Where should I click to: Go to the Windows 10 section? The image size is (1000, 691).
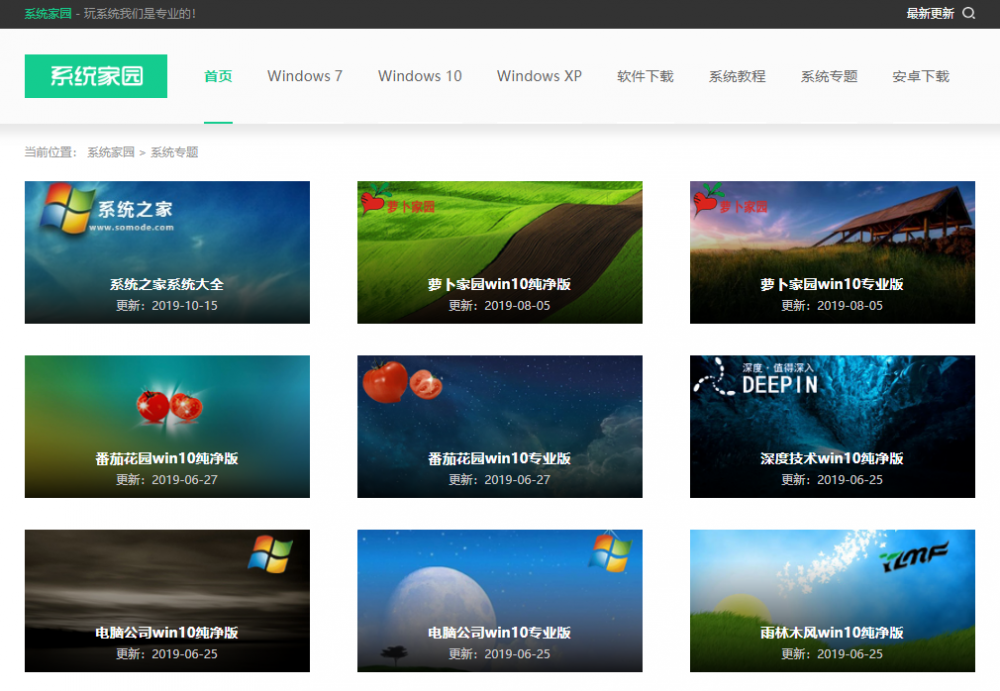coord(420,76)
